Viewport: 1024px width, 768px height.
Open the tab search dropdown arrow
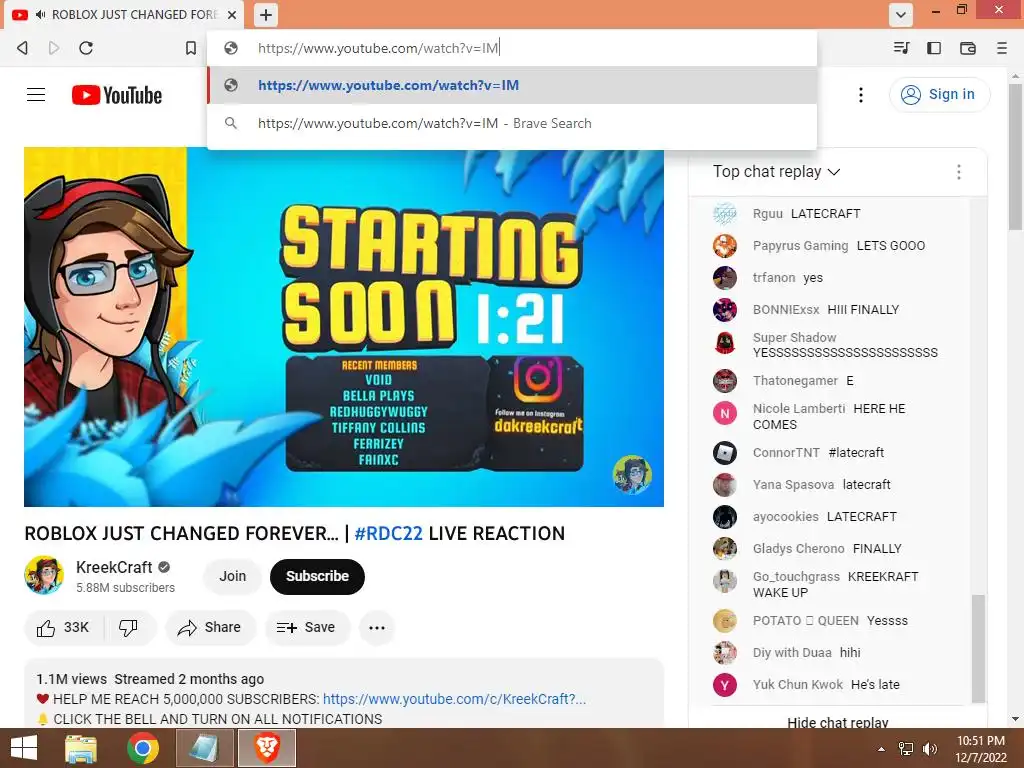(x=901, y=15)
